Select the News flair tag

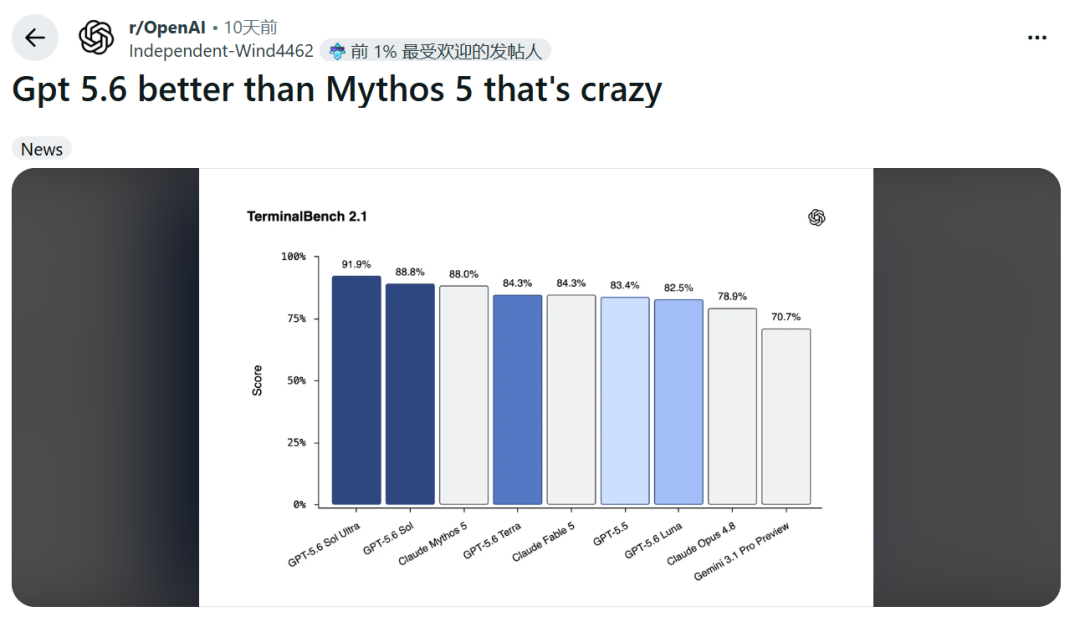pos(42,149)
